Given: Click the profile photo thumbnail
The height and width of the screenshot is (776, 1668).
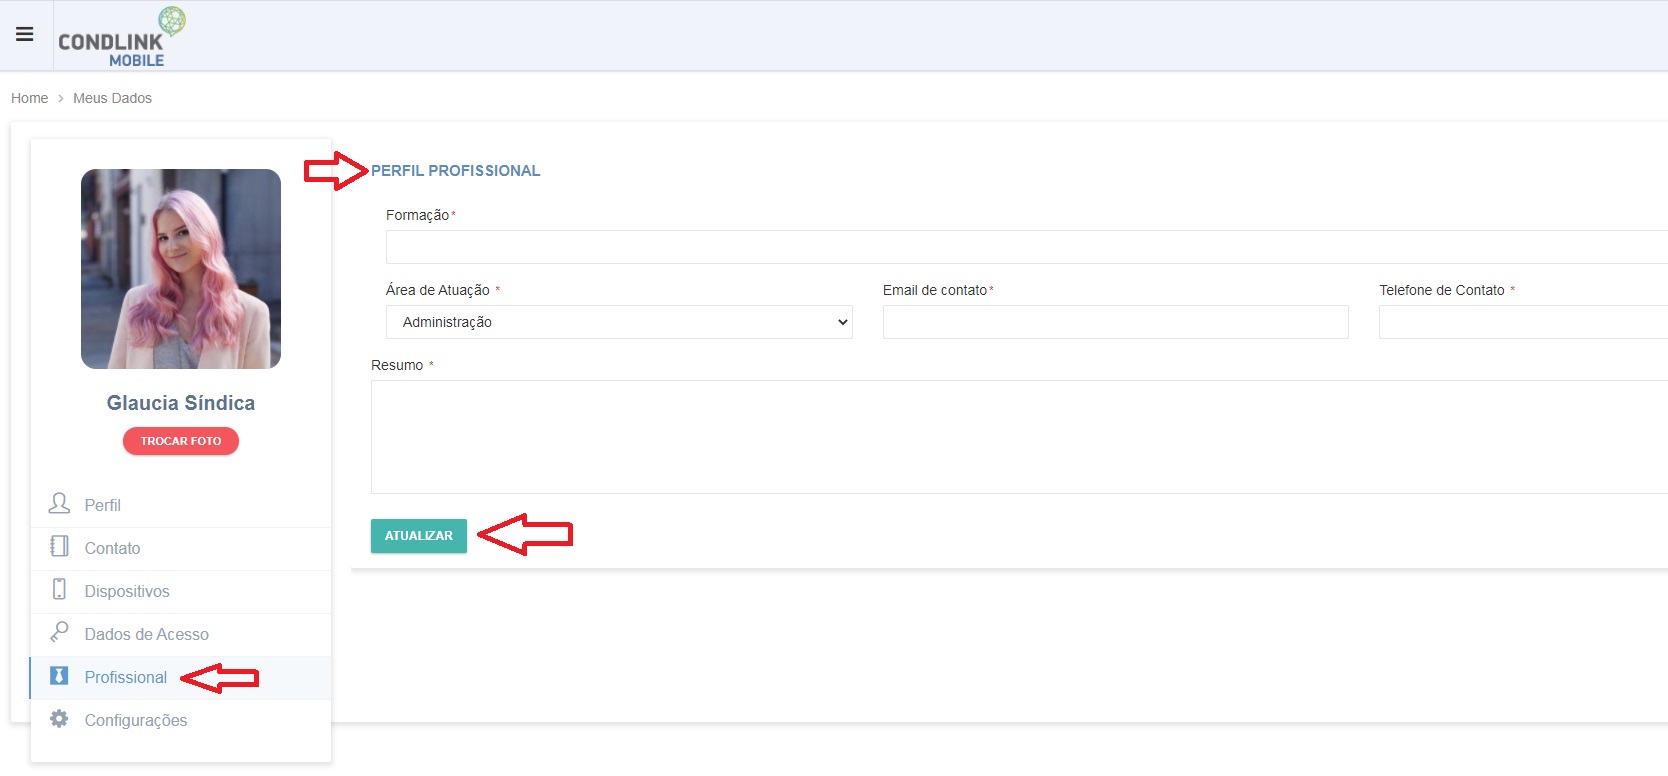Looking at the screenshot, I should pos(181,269).
